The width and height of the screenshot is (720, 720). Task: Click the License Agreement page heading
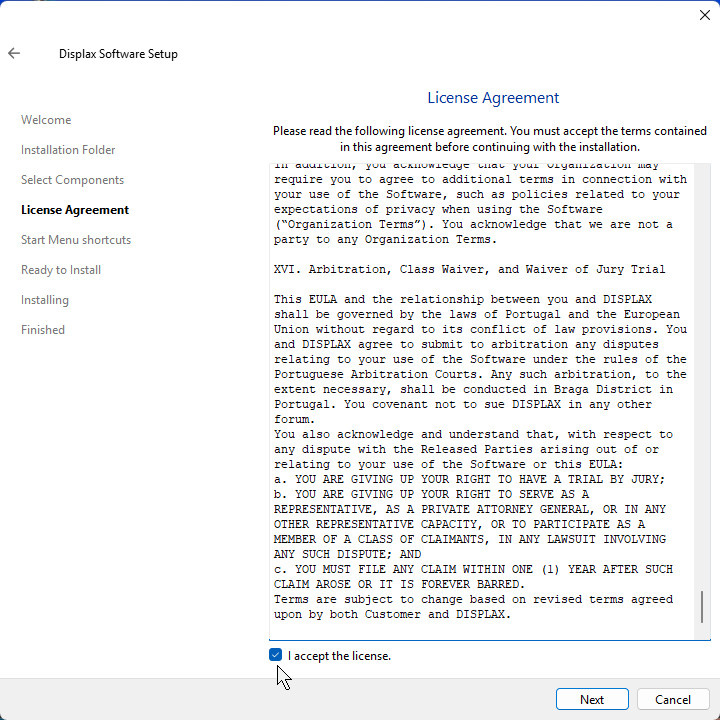pyautogui.click(x=493, y=98)
